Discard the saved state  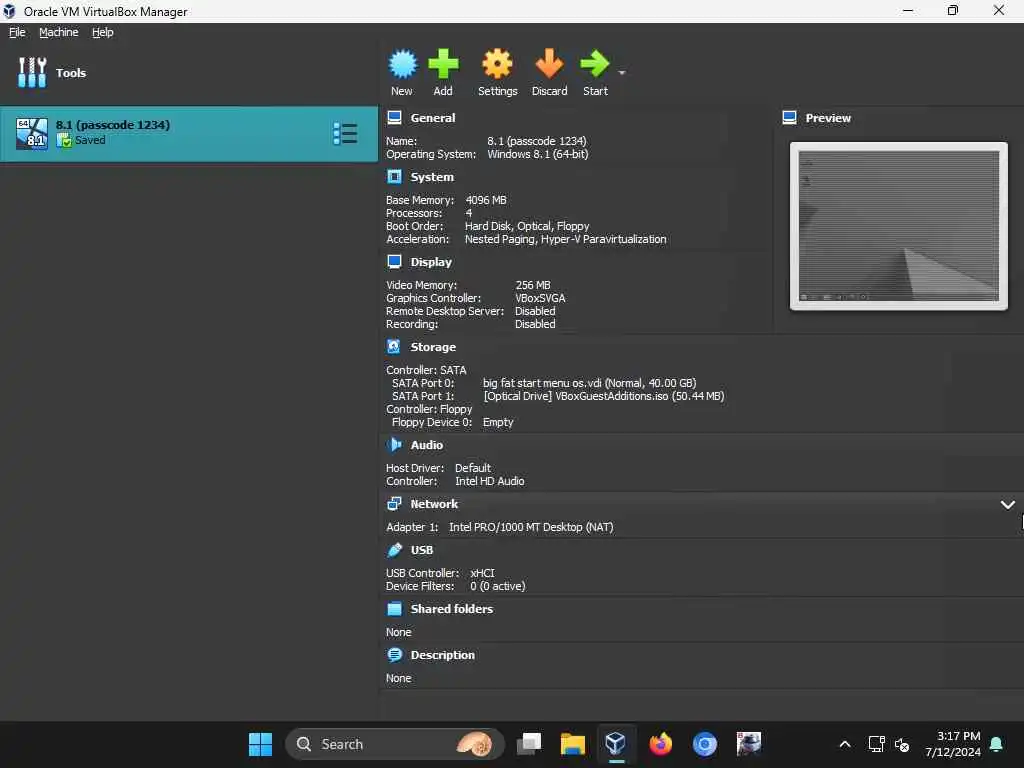click(549, 64)
